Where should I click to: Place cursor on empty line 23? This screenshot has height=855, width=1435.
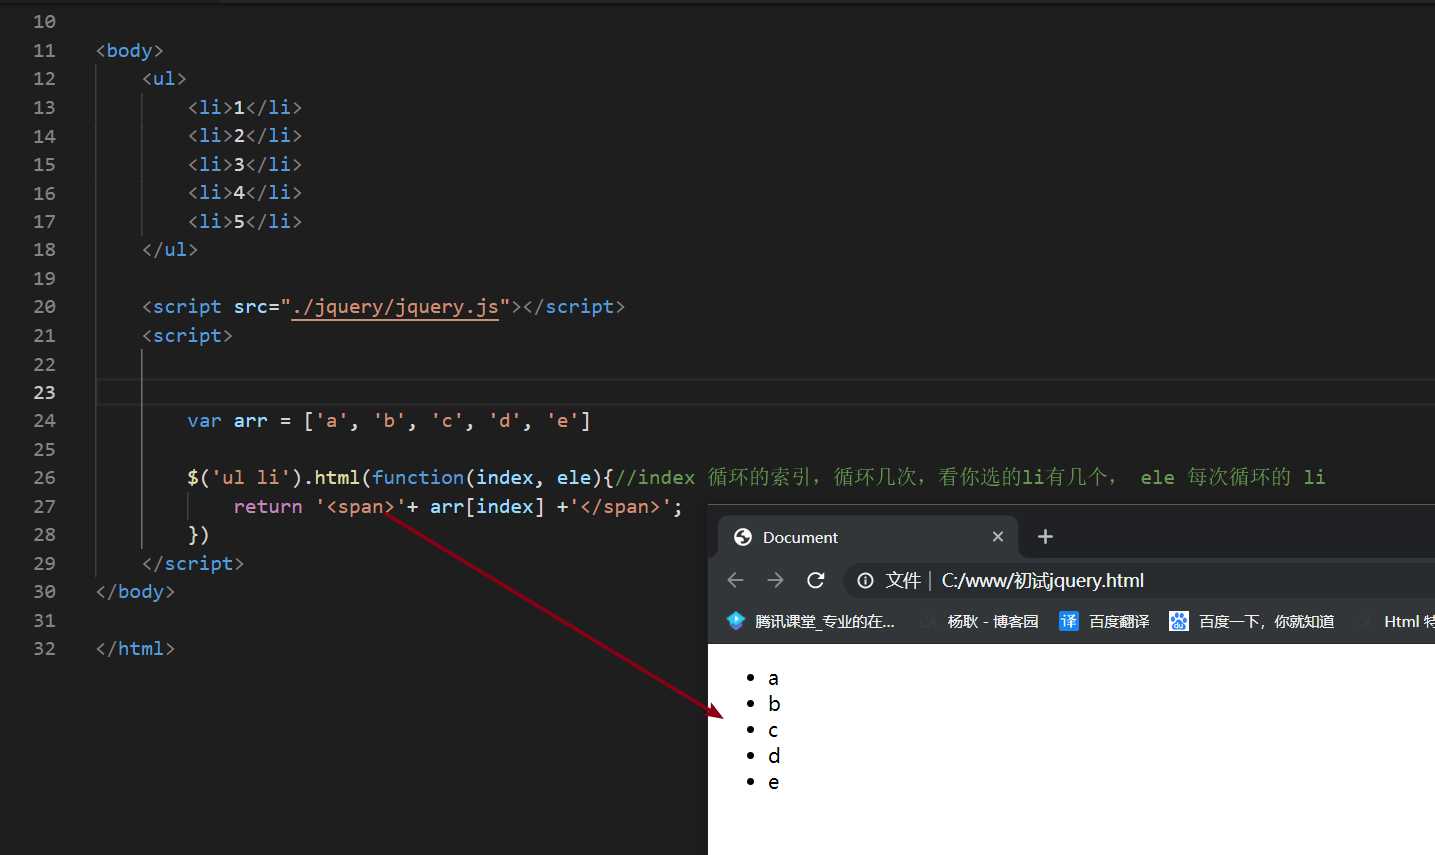point(765,392)
